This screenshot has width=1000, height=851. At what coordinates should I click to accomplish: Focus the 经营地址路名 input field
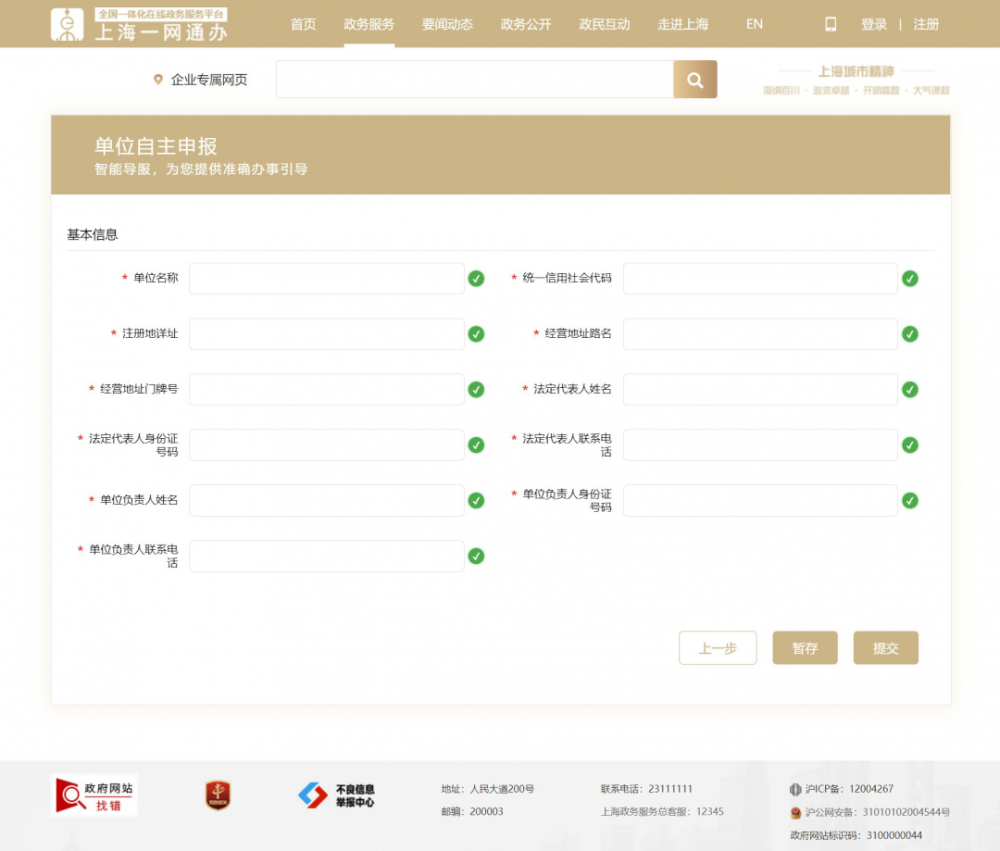pos(760,334)
